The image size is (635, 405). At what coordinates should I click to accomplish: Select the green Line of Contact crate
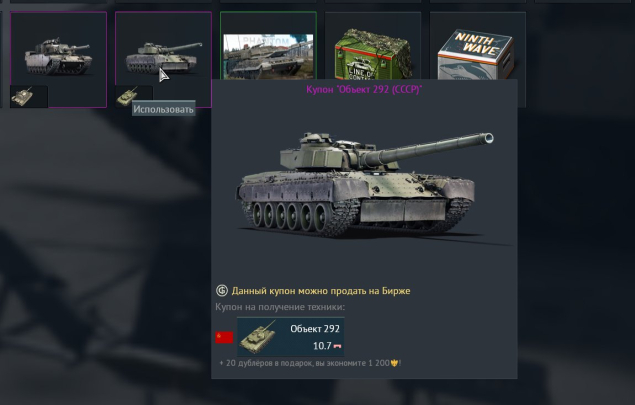[373, 54]
